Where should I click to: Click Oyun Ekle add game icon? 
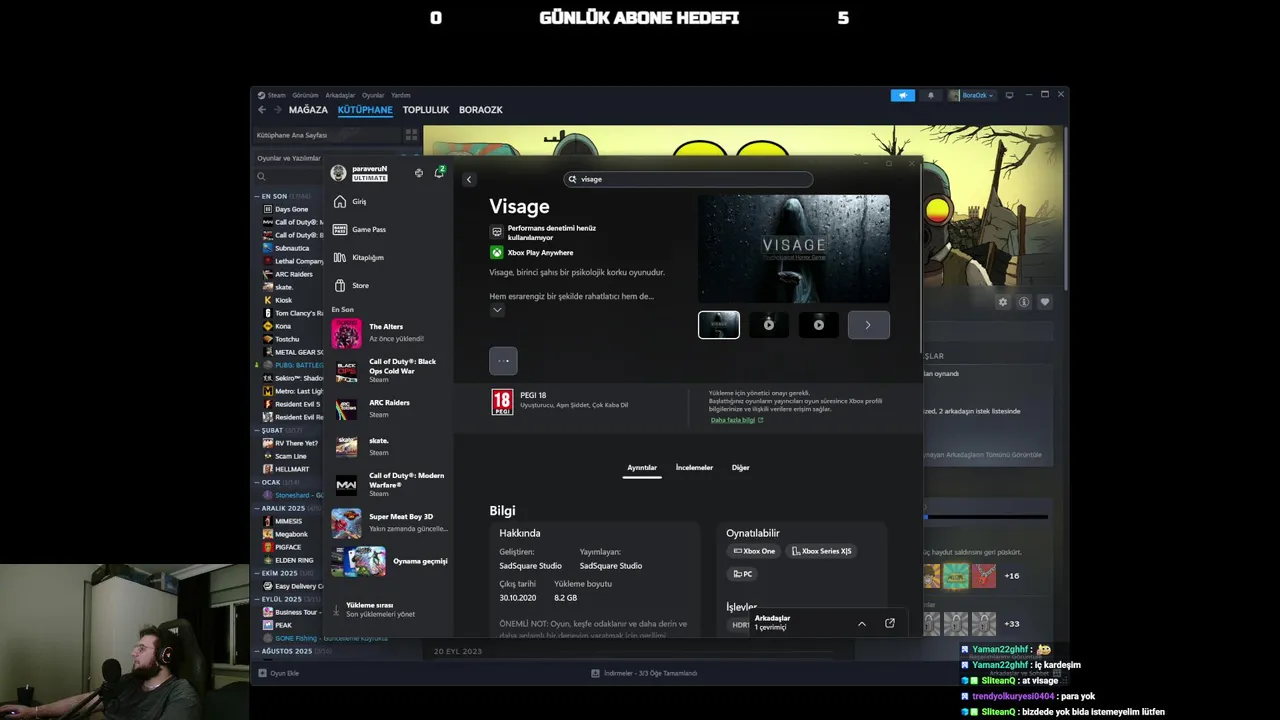[262, 673]
